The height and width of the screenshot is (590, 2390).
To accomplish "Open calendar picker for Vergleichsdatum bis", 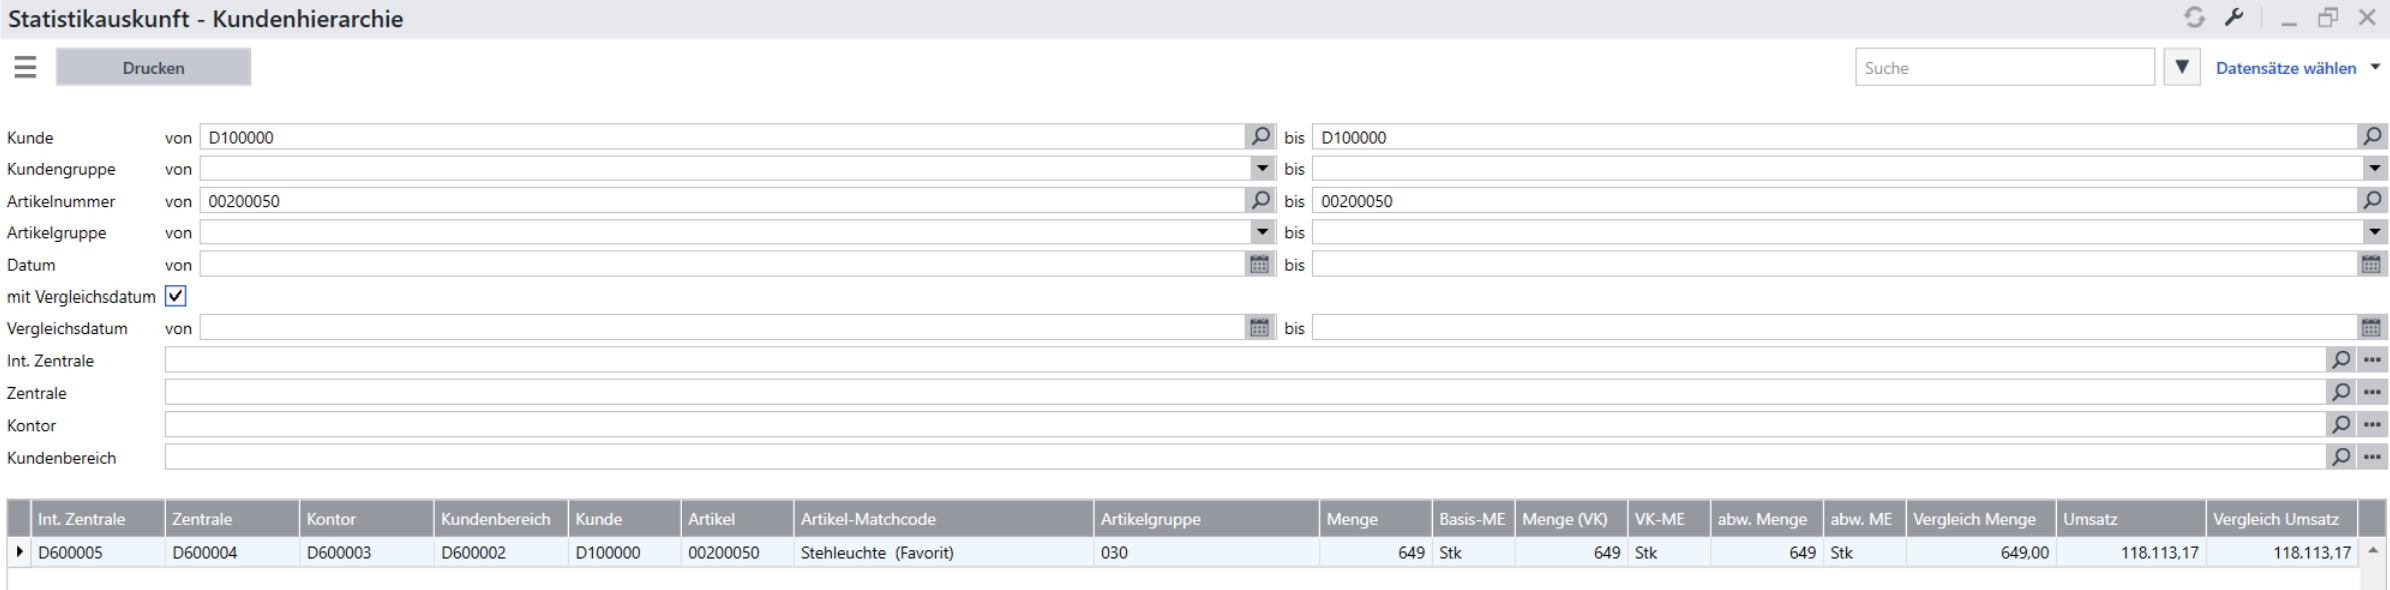I will point(2371,328).
